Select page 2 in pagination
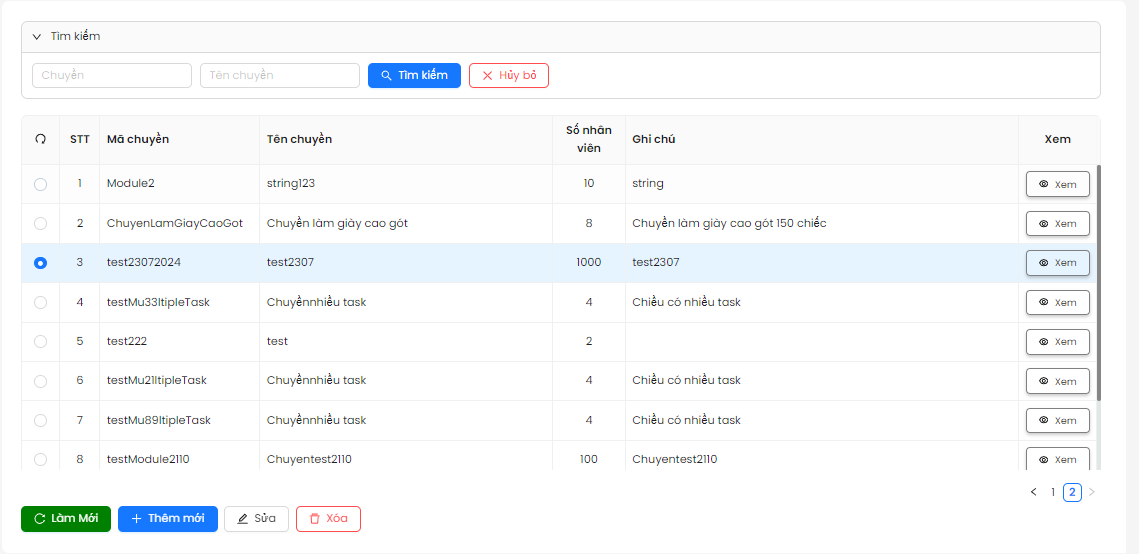Viewport: 1139px width, 554px height. [1072, 492]
